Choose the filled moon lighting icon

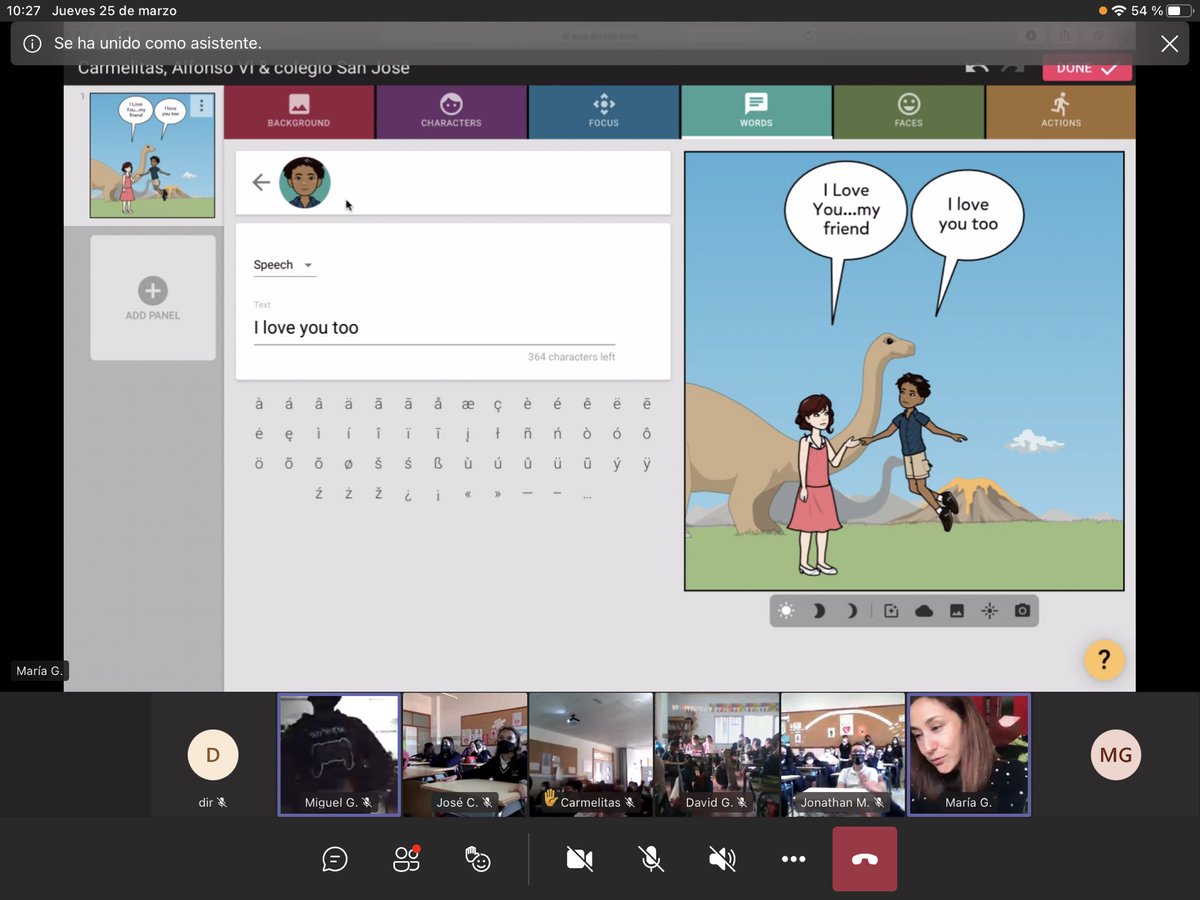pos(818,611)
